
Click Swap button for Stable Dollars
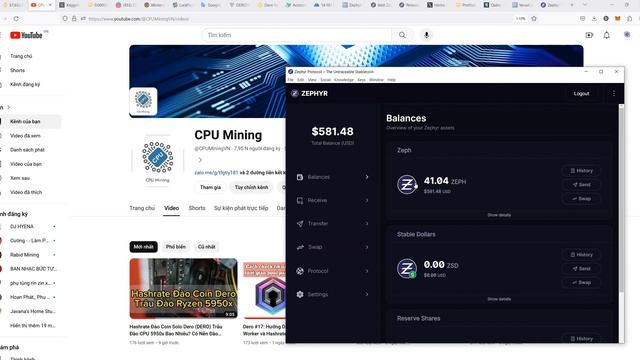coord(581,282)
